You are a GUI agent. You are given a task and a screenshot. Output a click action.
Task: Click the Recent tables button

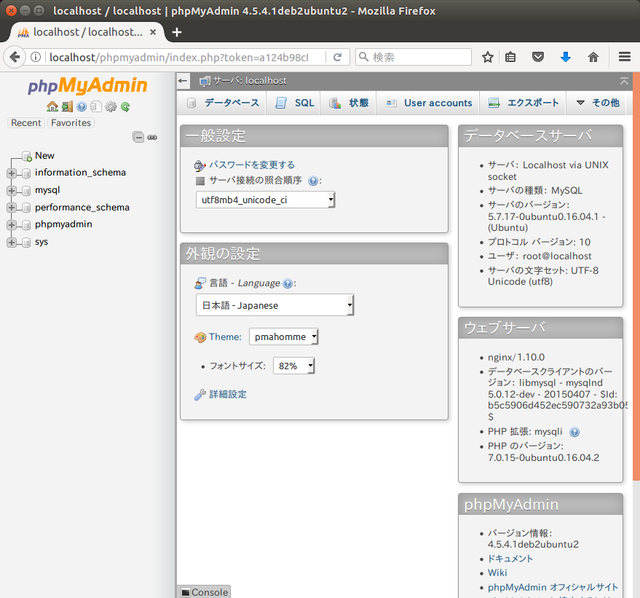coord(26,123)
